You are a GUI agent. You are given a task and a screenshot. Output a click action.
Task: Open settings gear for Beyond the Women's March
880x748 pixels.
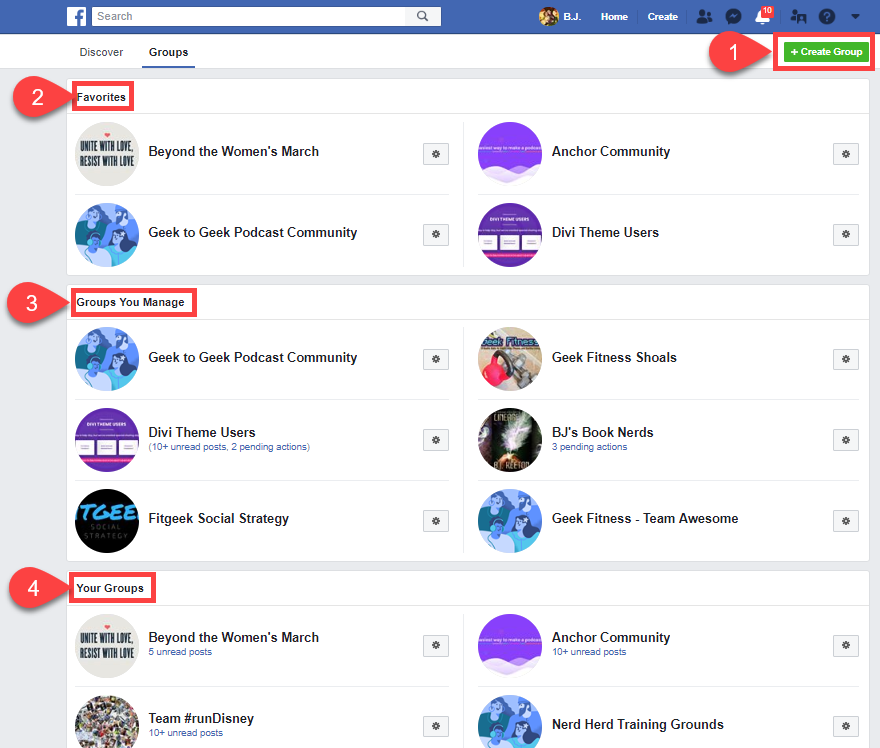tap(435, 154)
